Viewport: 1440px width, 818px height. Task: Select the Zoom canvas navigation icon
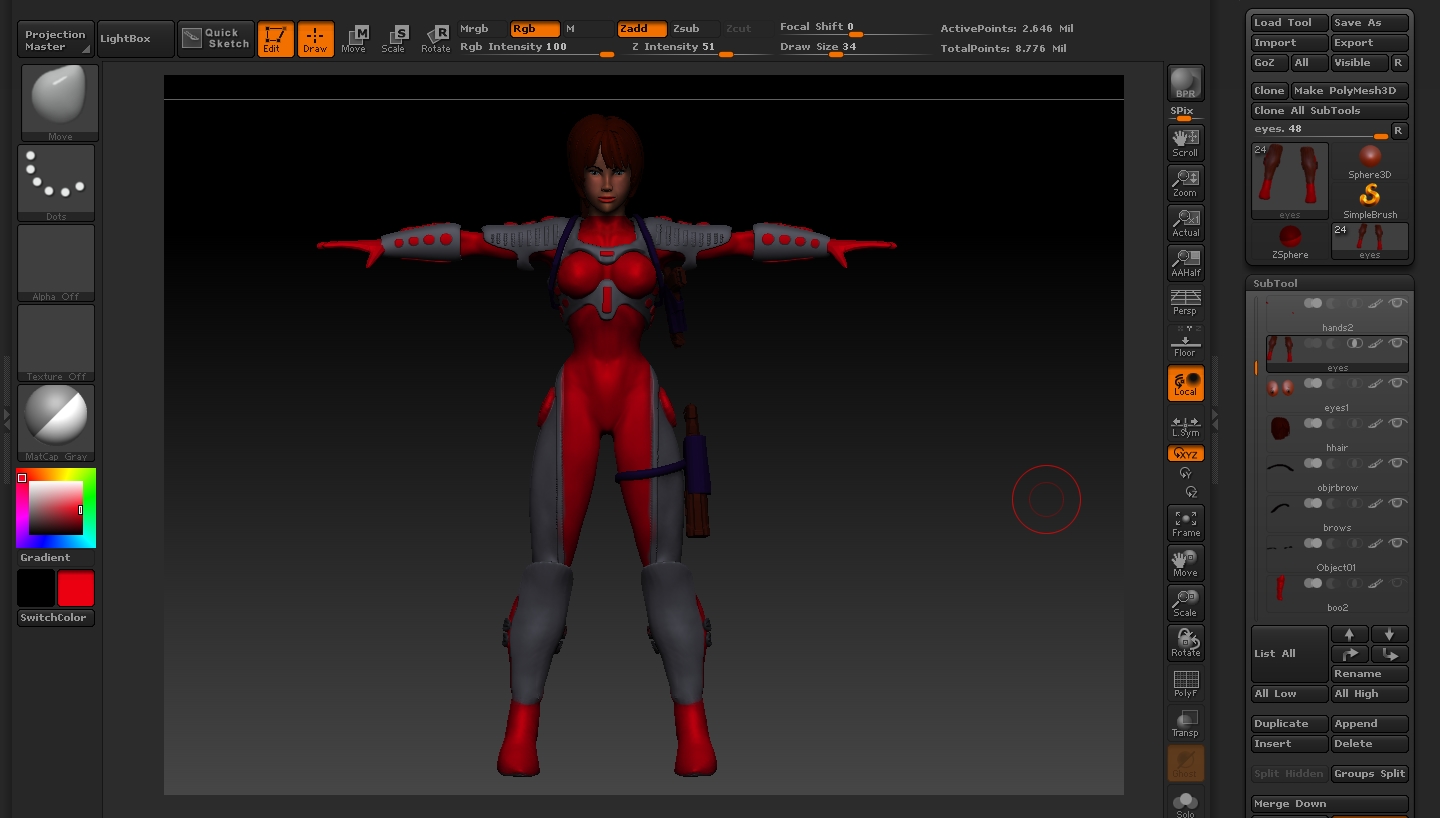pos(1185,183)
